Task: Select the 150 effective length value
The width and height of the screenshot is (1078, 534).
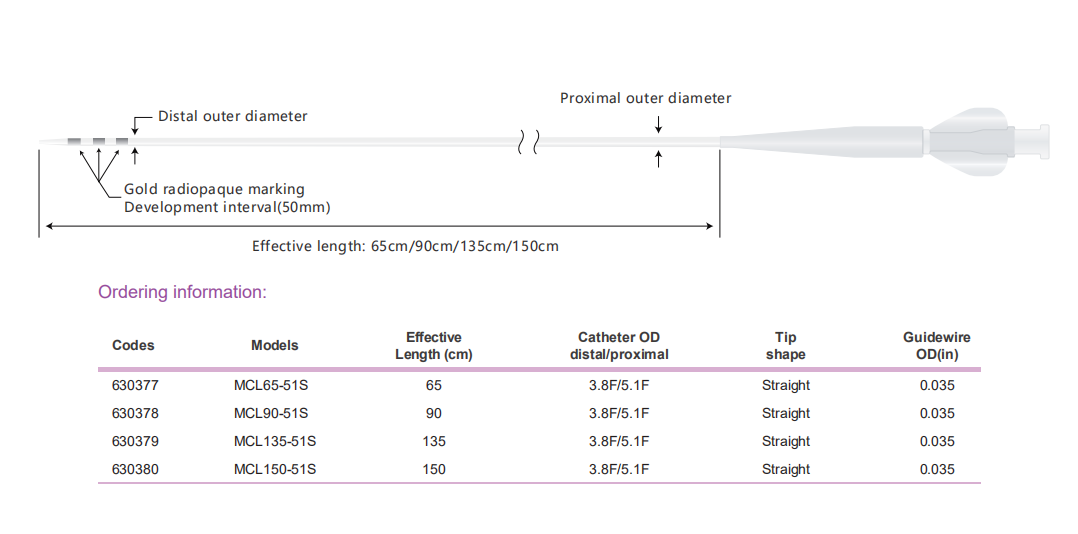Action: pyautogui.click(x=434, y=469)
